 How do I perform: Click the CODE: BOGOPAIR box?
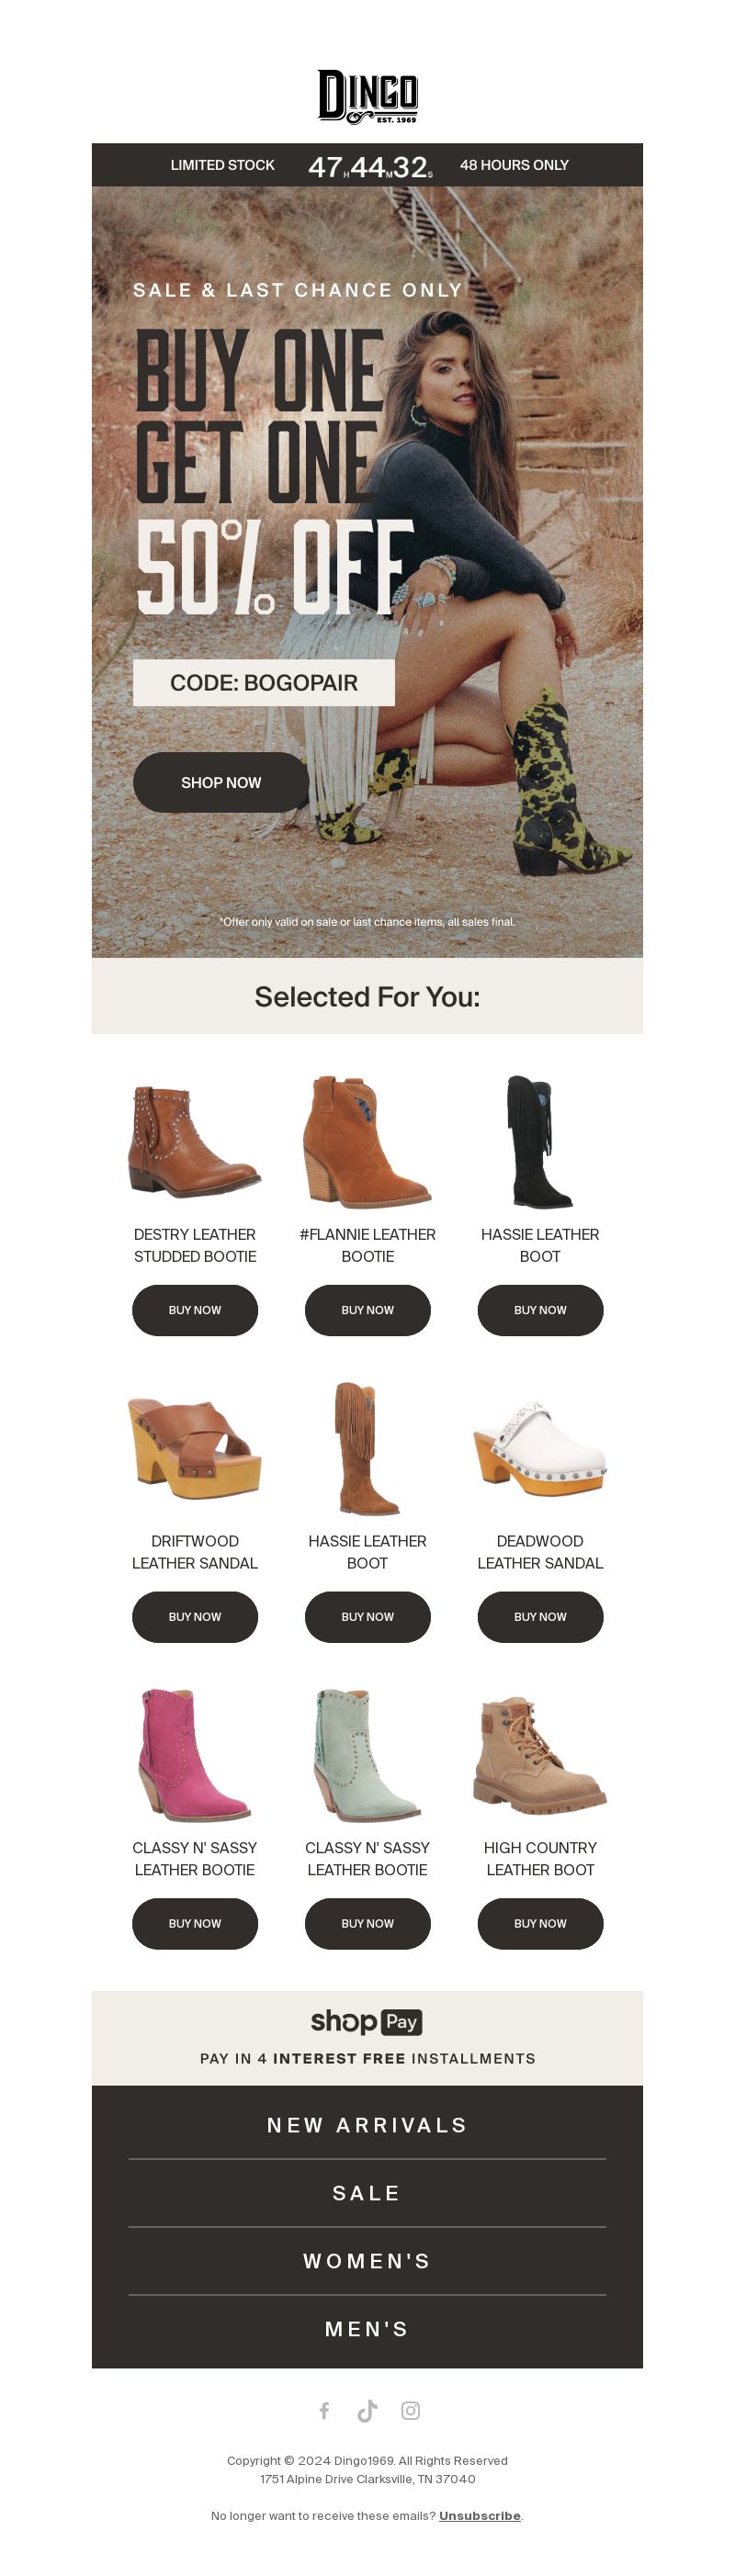[264, 683]
